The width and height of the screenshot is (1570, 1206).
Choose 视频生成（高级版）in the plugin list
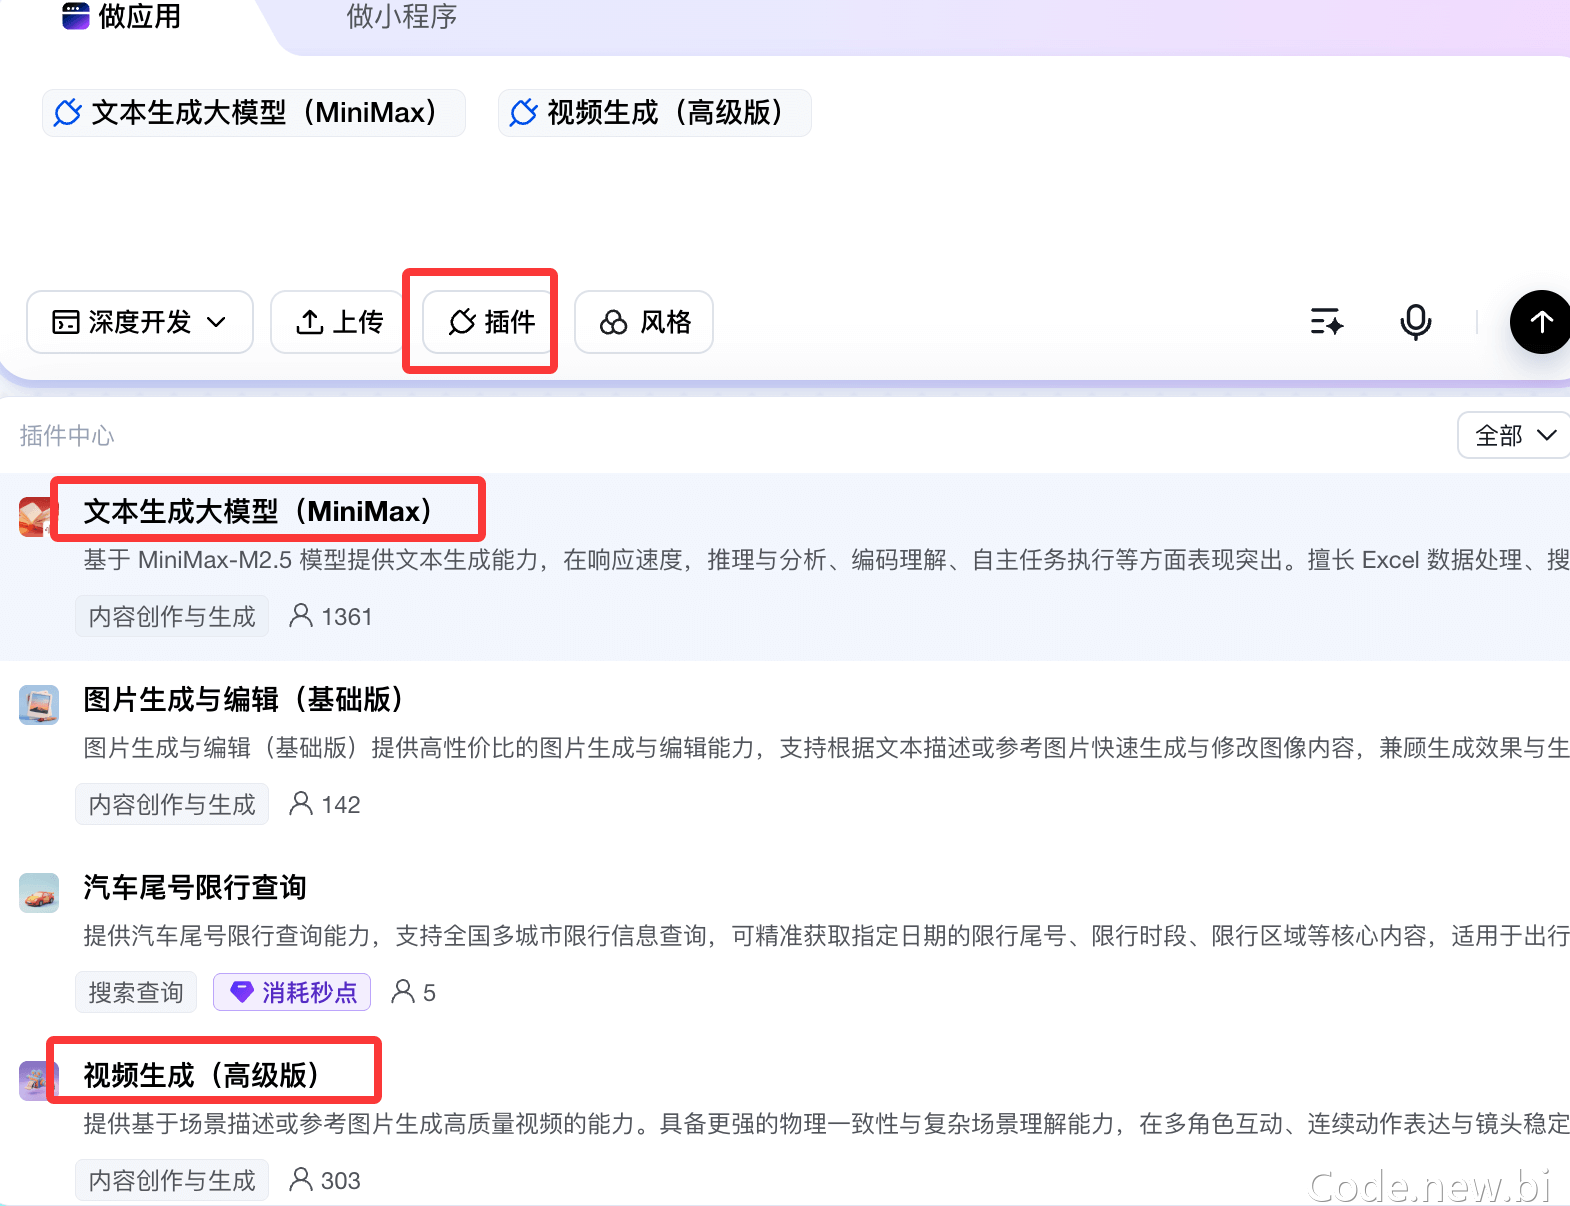point(201,1075)
